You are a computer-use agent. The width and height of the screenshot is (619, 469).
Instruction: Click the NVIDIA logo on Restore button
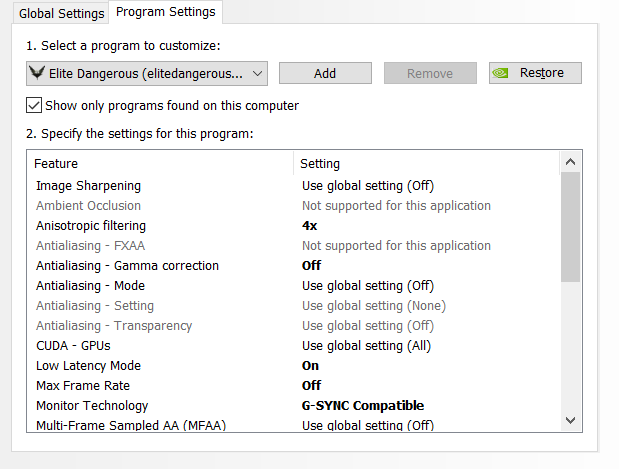500,73
